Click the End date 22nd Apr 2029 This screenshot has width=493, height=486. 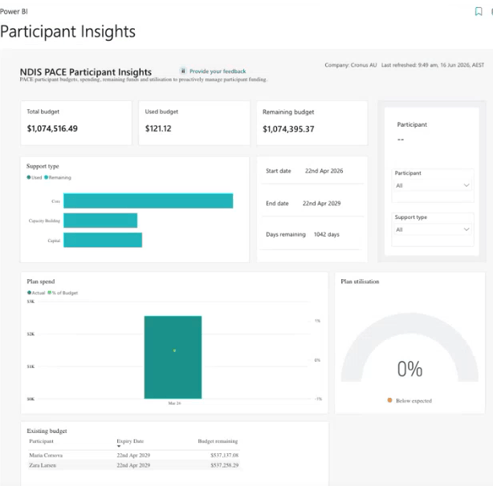click(322, 203)
